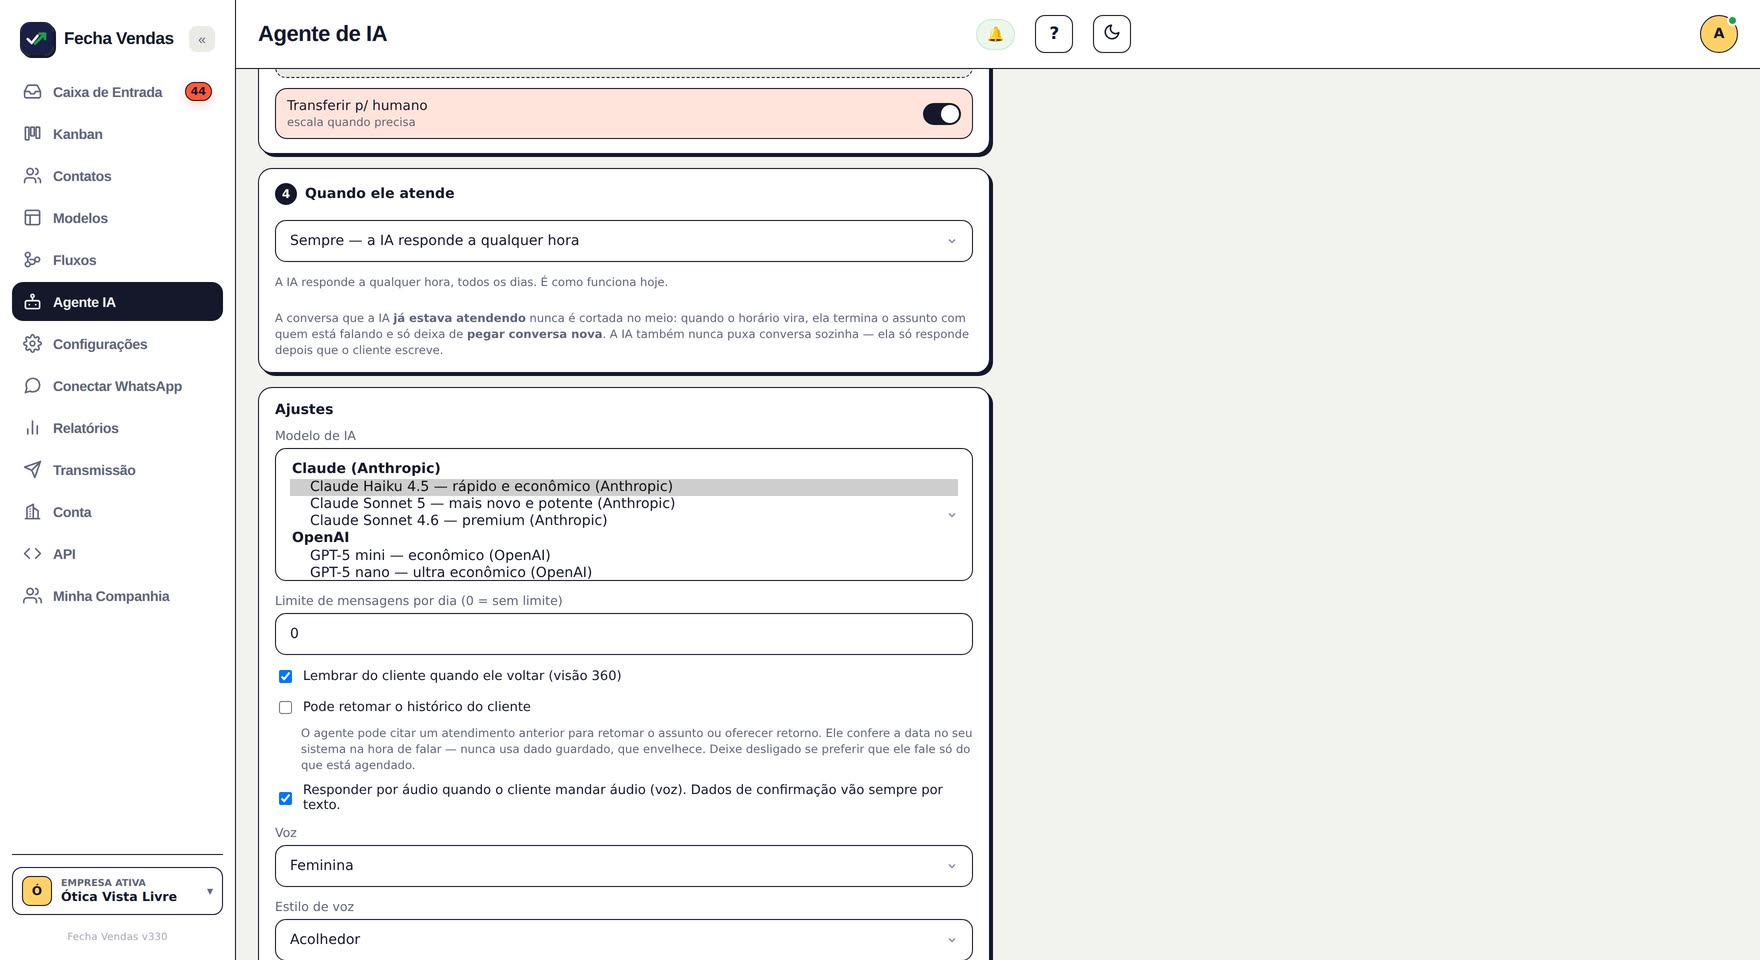Image resolution: width=1760 pixels, height=960 pixels.
Task: Go to Caixa de Entrada
Action: tap(117, 92)
